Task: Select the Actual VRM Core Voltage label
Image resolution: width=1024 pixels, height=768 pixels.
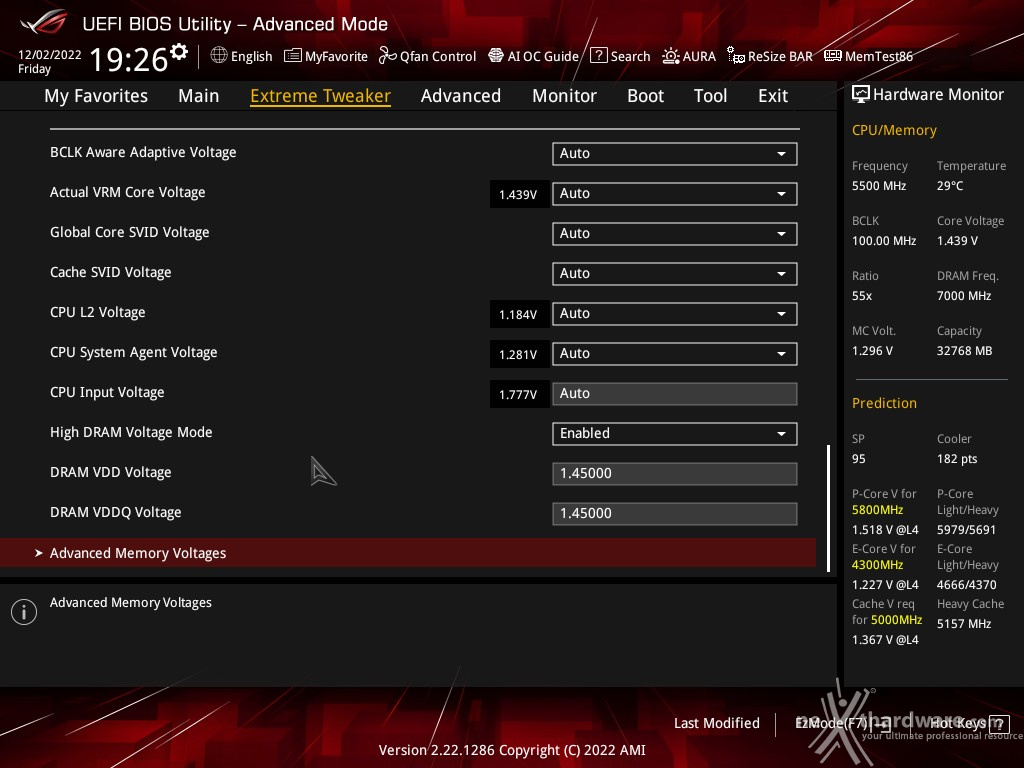Action: coord(127,192)
